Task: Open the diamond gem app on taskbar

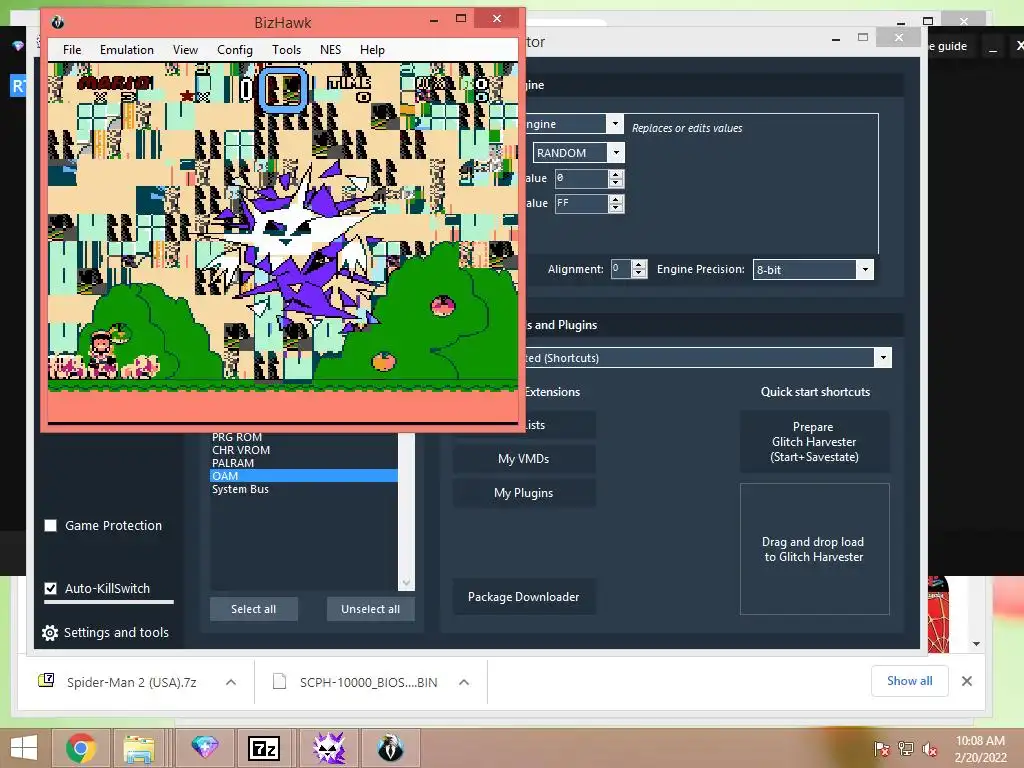Action: 204,748
